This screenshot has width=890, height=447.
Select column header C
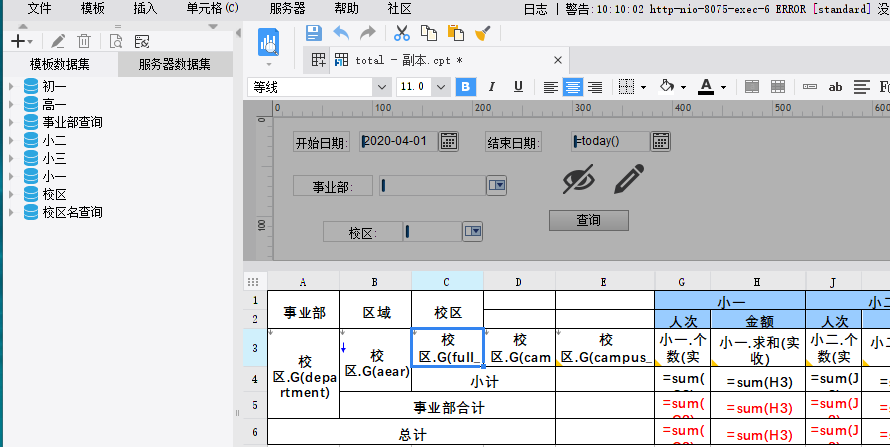pos(447,281)
